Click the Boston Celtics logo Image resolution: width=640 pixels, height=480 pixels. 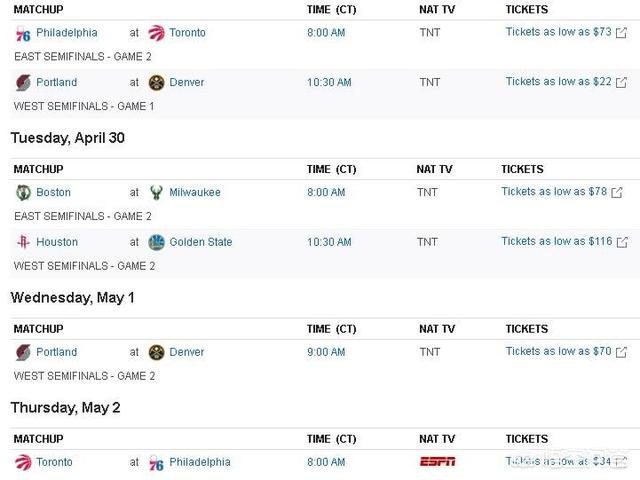[x=23, y=192]
